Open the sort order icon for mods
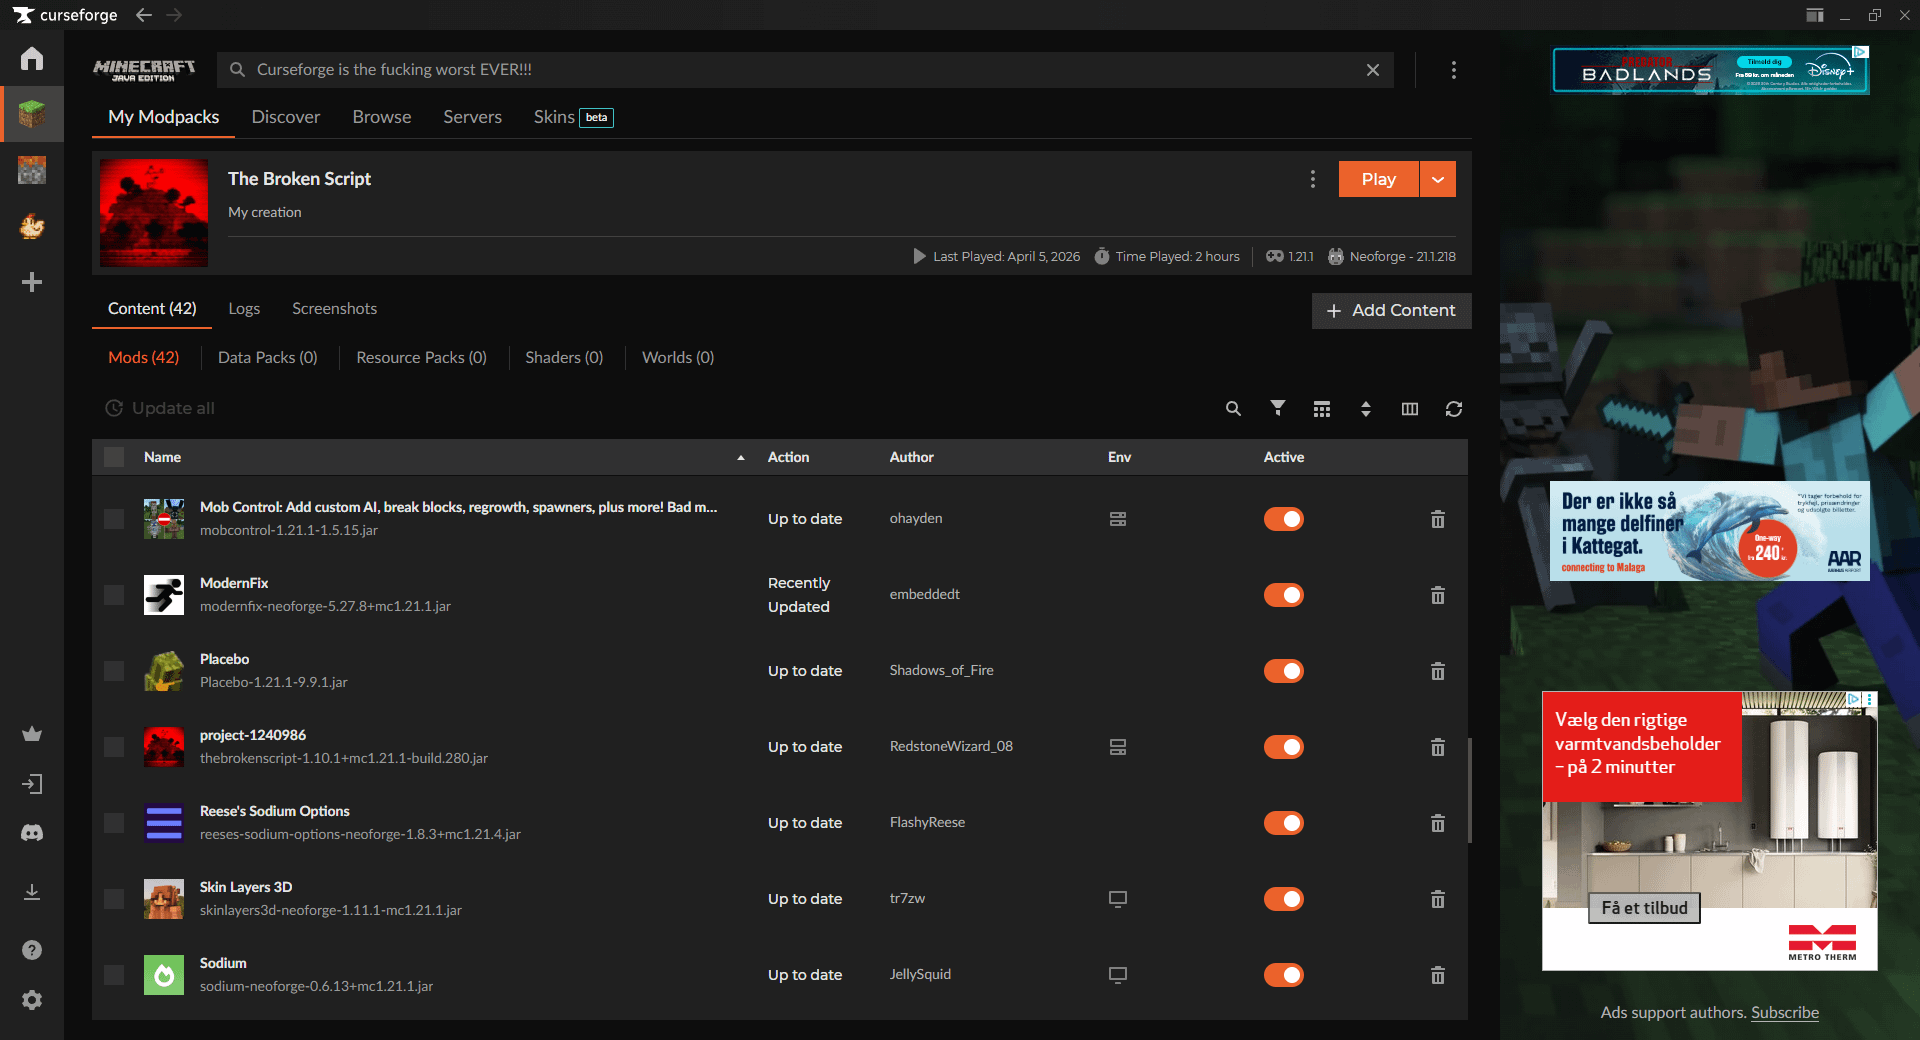1920x1040 pixels. coord(1366,409)
